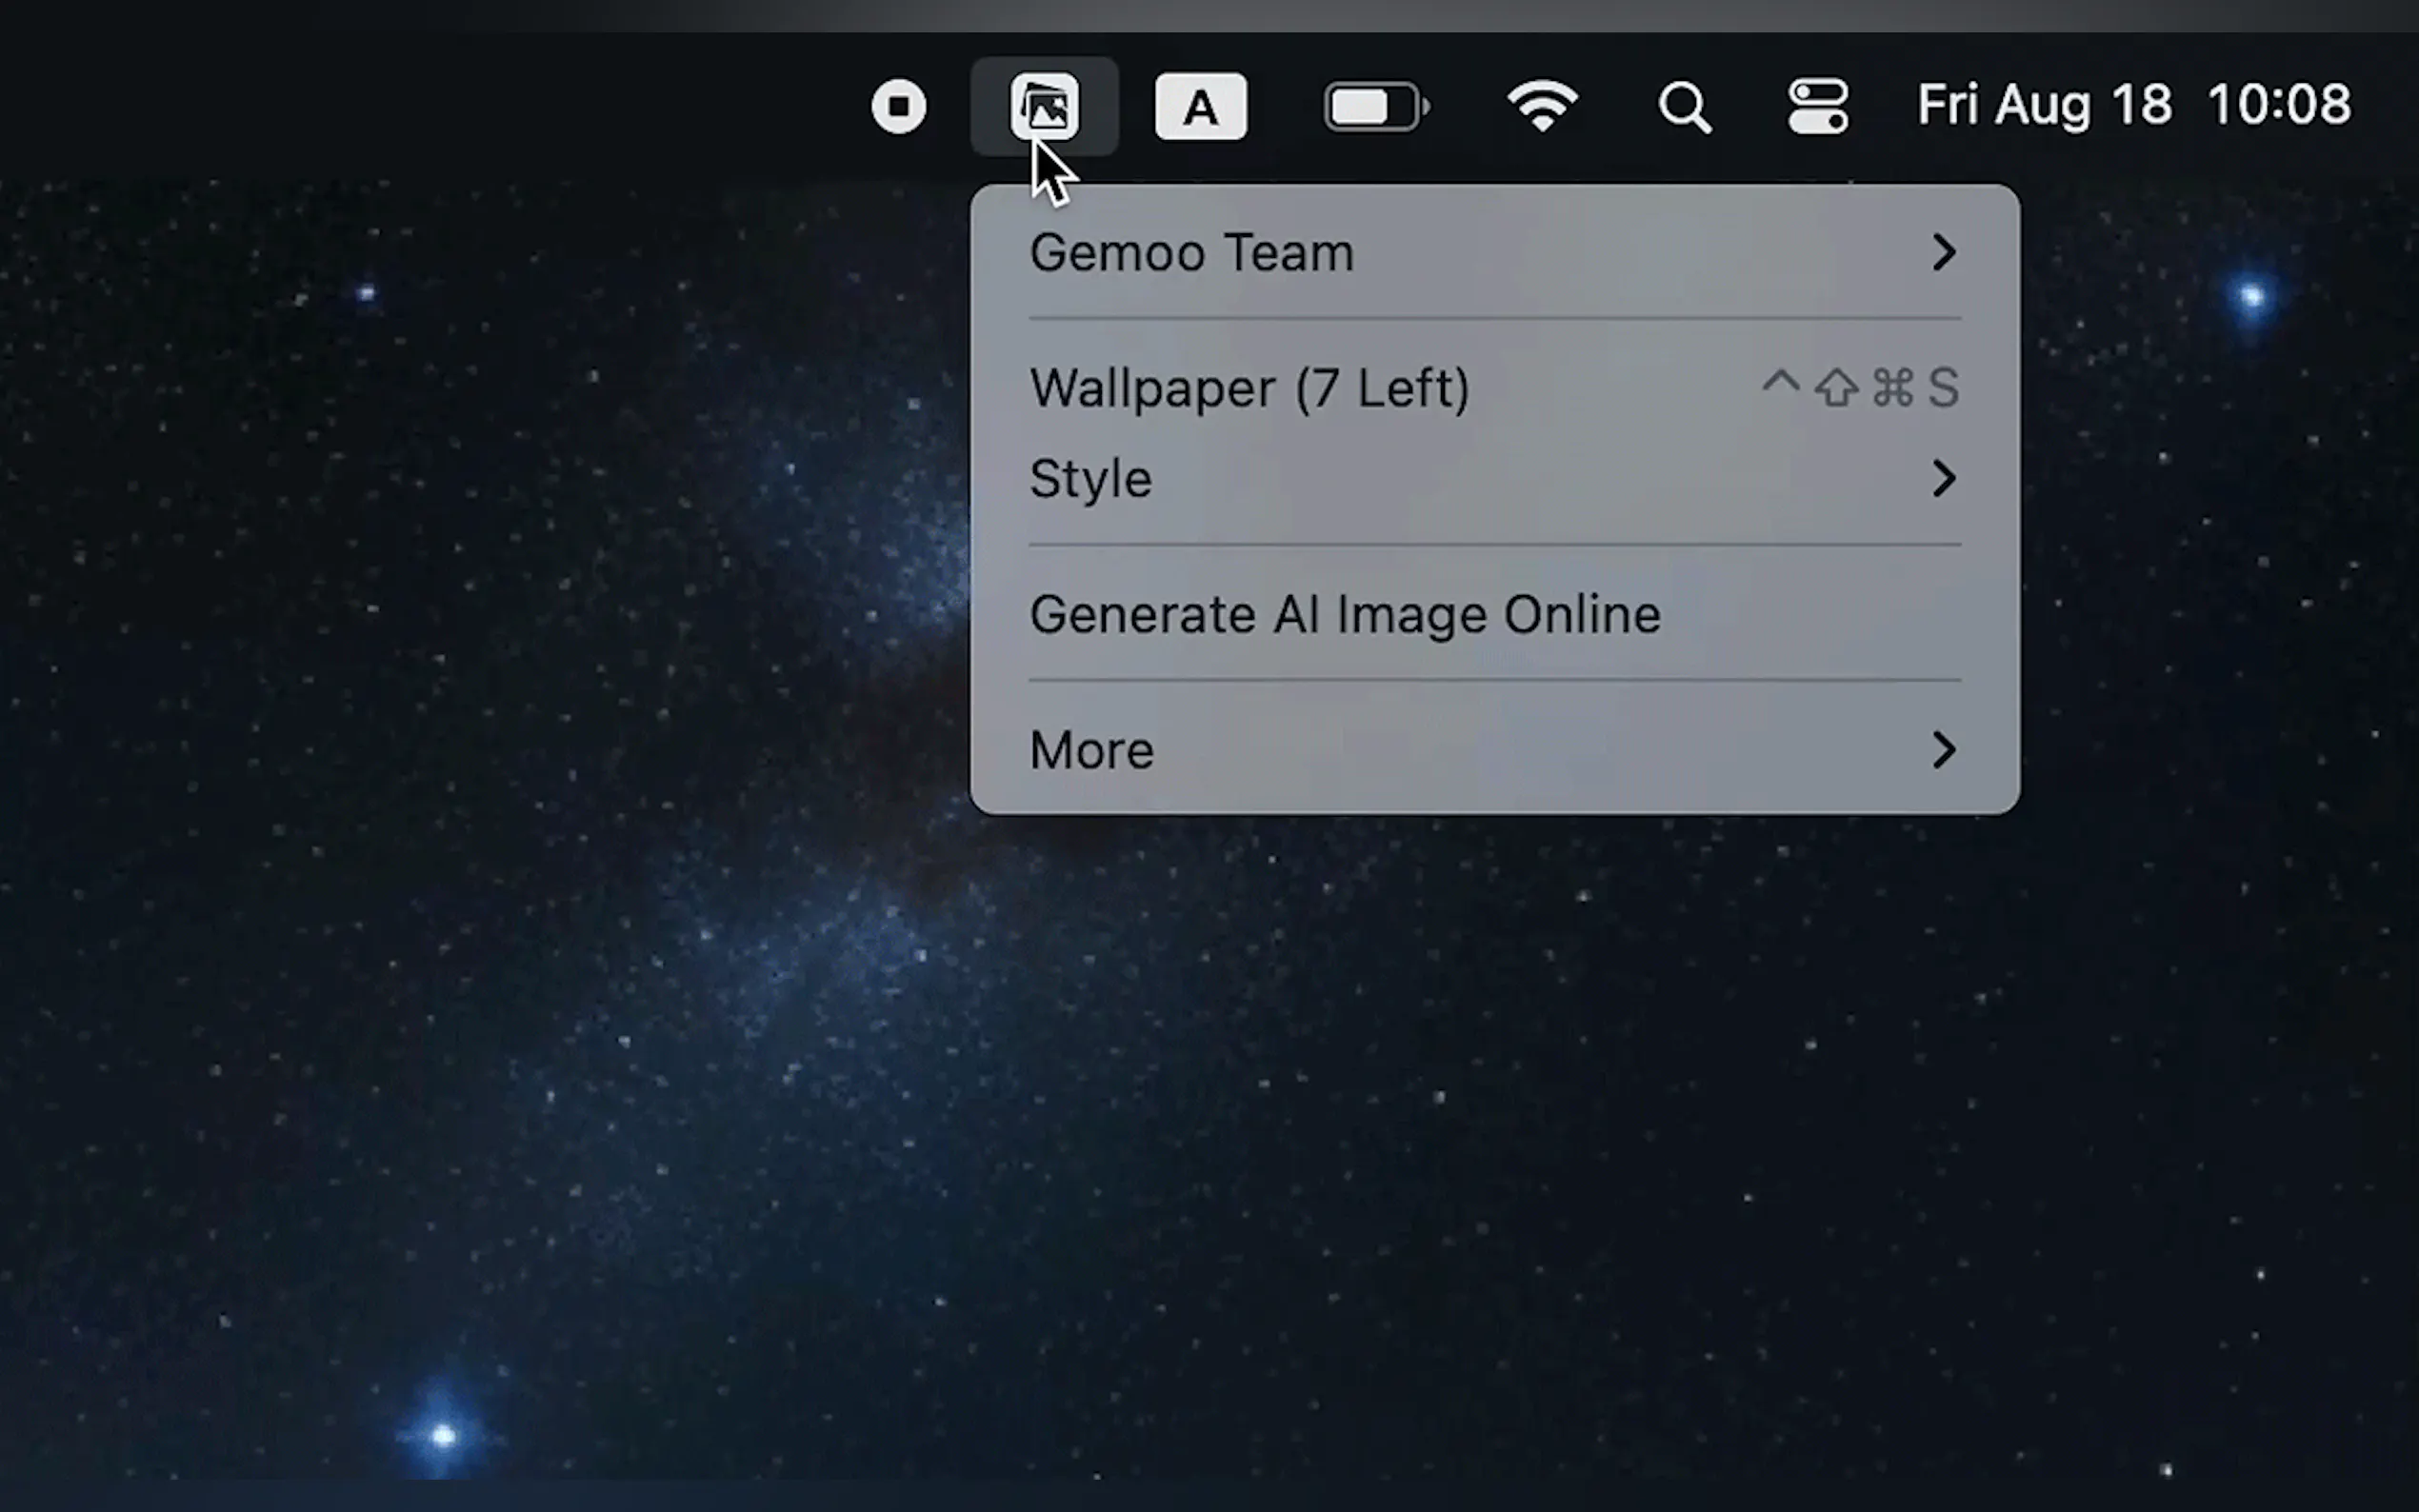Click the battery status icon

[x=1375, y=106]
